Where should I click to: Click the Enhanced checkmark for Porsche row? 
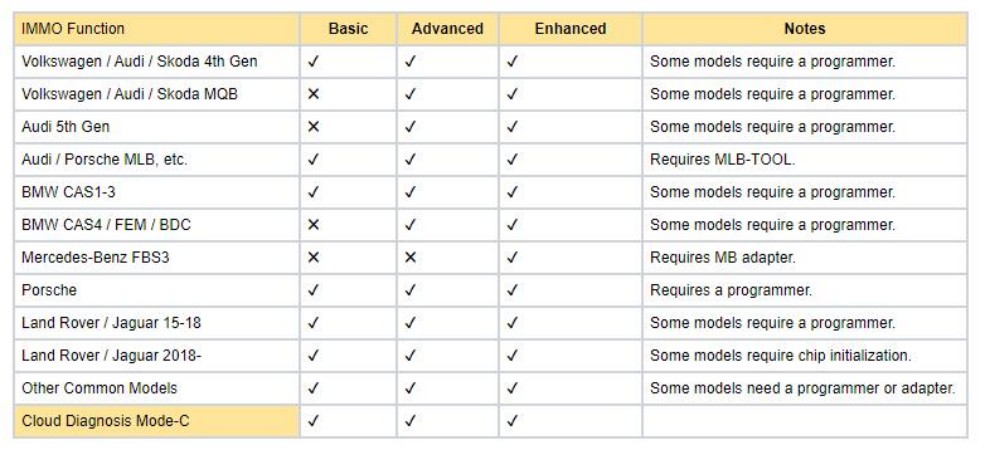tap(512, 290)
